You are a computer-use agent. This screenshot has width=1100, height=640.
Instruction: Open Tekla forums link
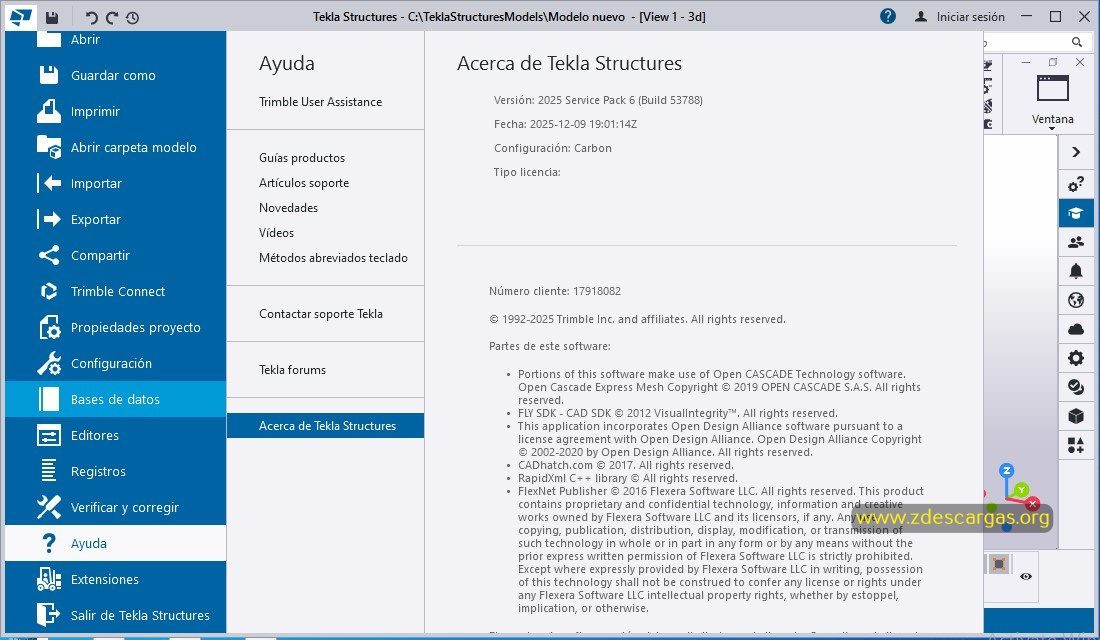293,370
